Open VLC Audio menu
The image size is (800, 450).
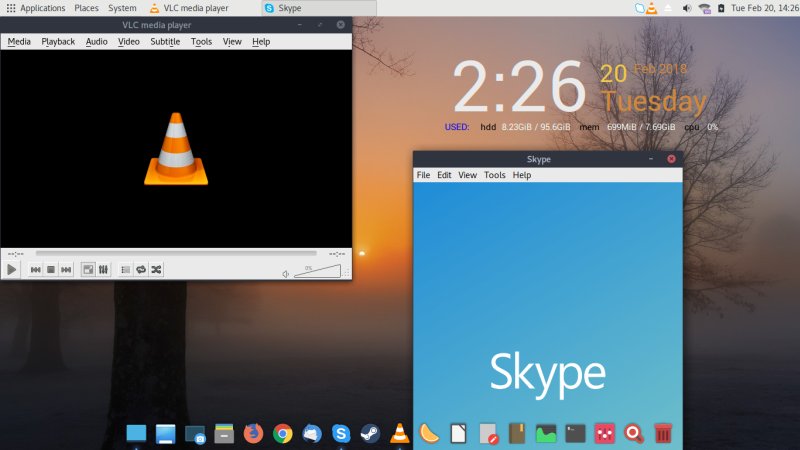coord(96,41)
